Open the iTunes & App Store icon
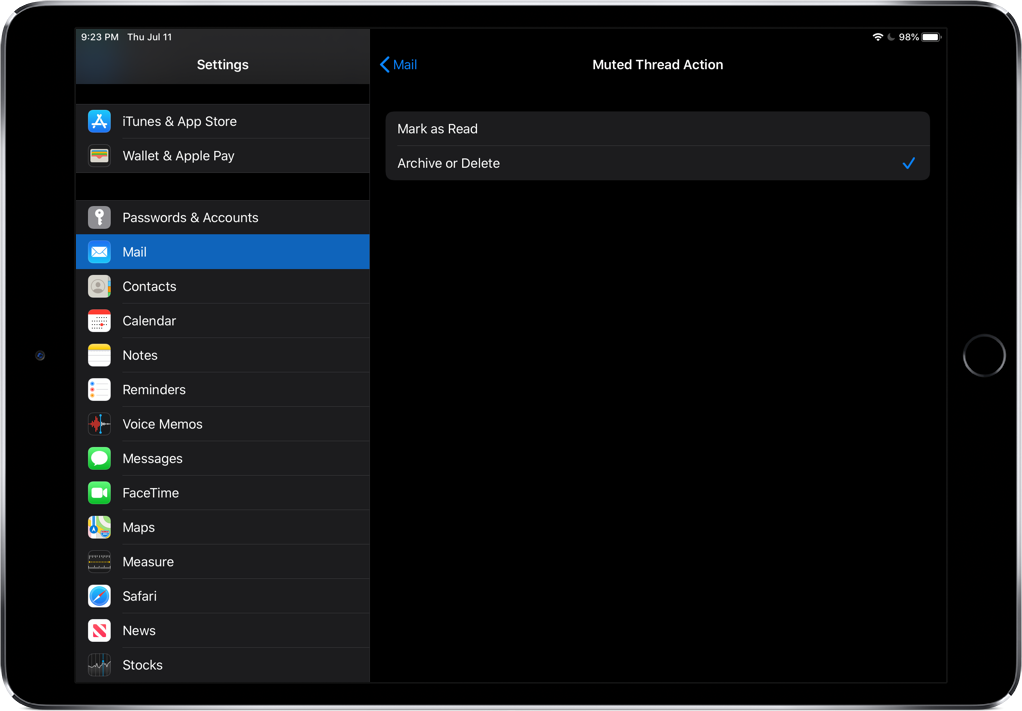 click(x=99, y=121)
